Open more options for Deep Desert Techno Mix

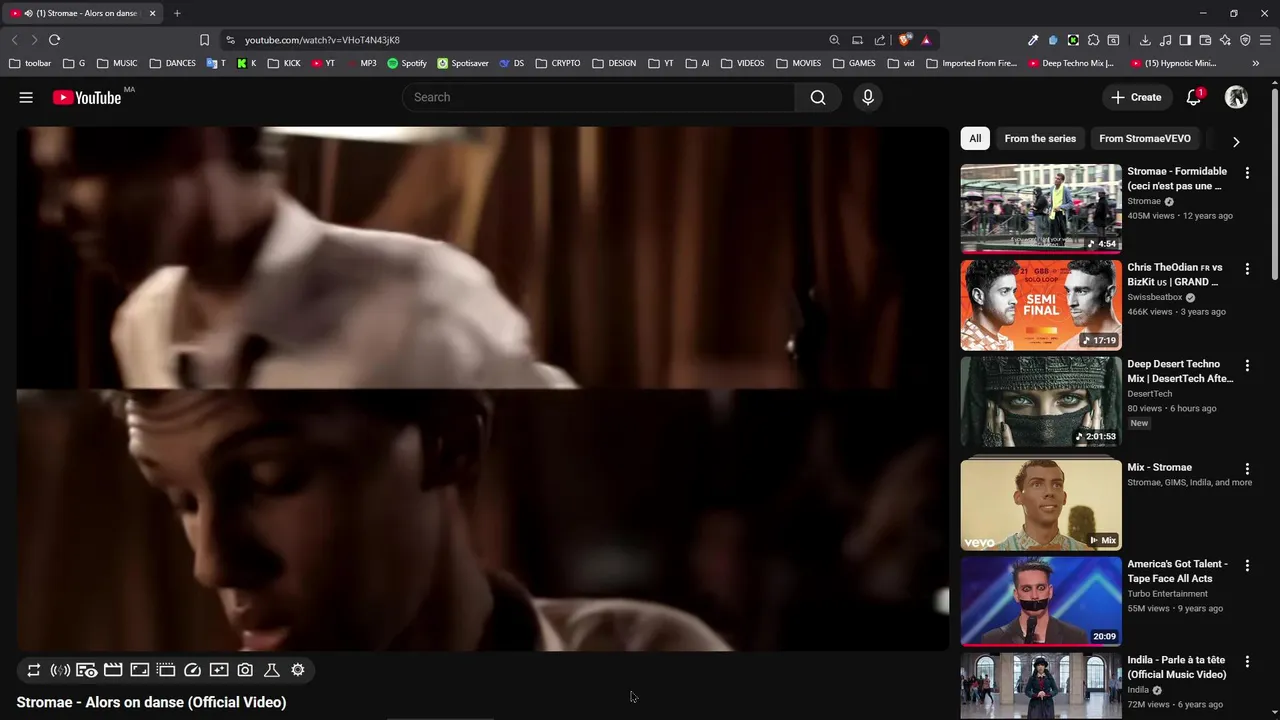pyautogui.click(x=1247, y=366)
